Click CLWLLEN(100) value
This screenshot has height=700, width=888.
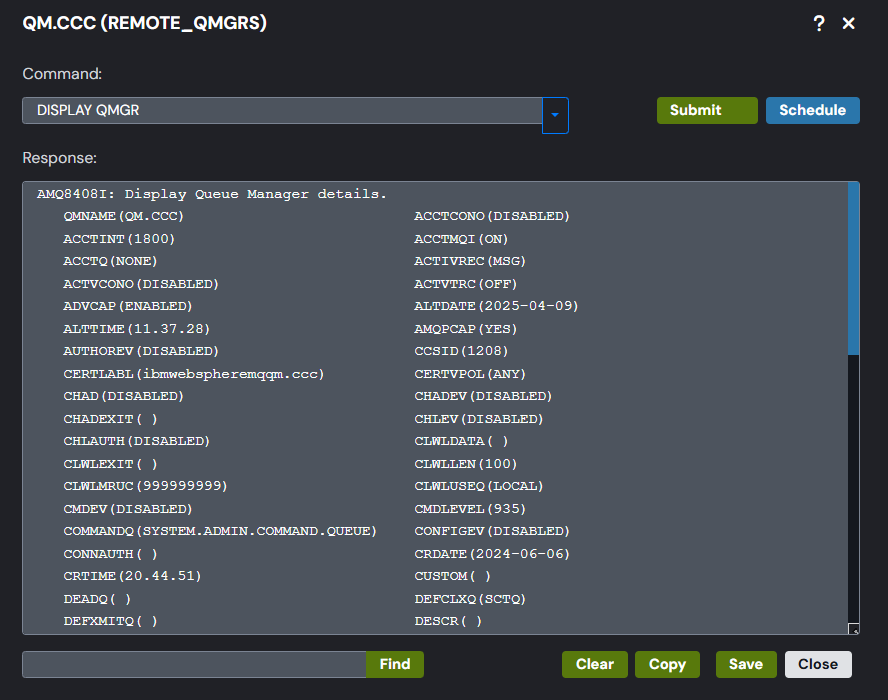pos(466,464)
